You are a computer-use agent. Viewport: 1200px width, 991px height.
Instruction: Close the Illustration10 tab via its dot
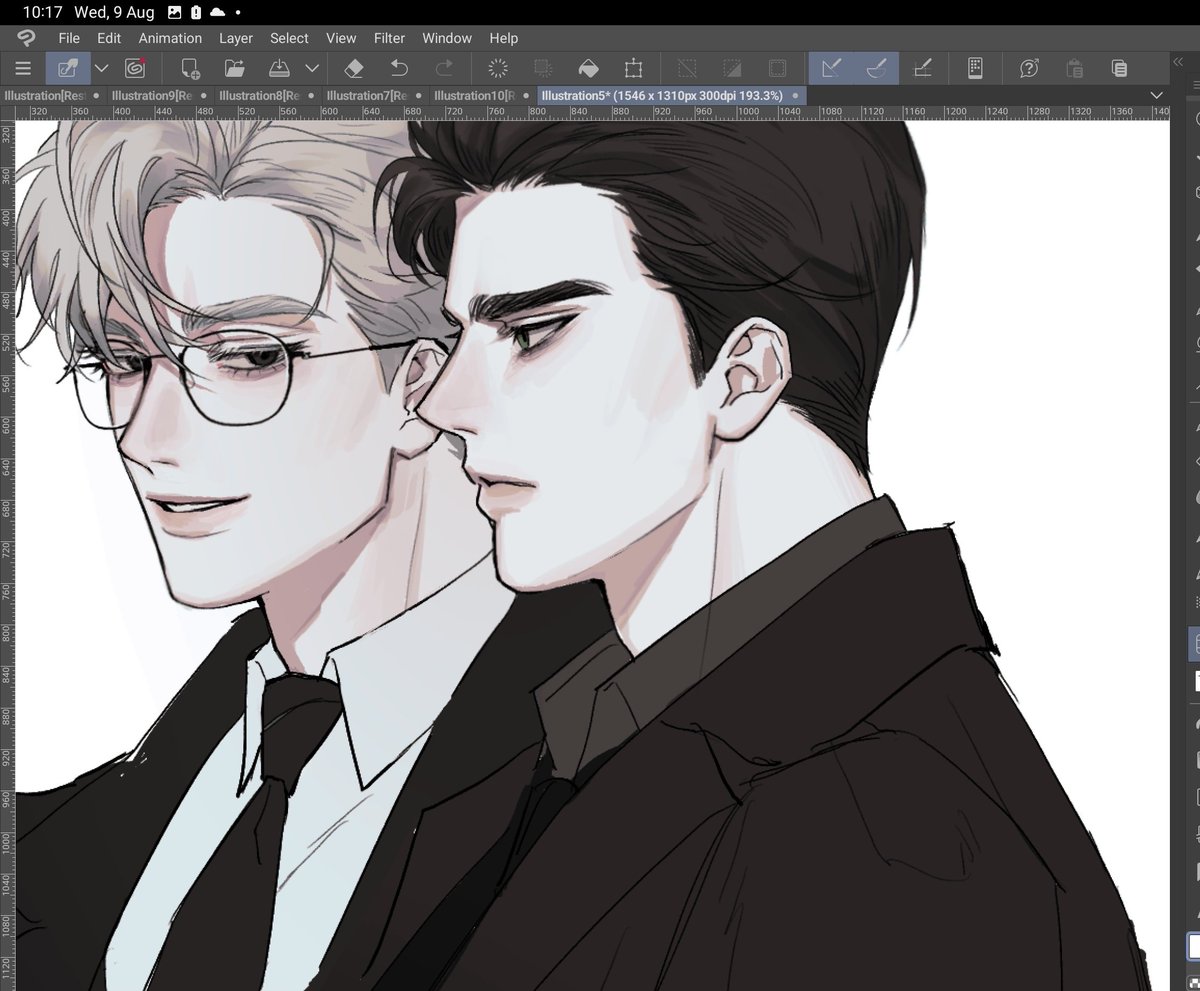point(526,96)
